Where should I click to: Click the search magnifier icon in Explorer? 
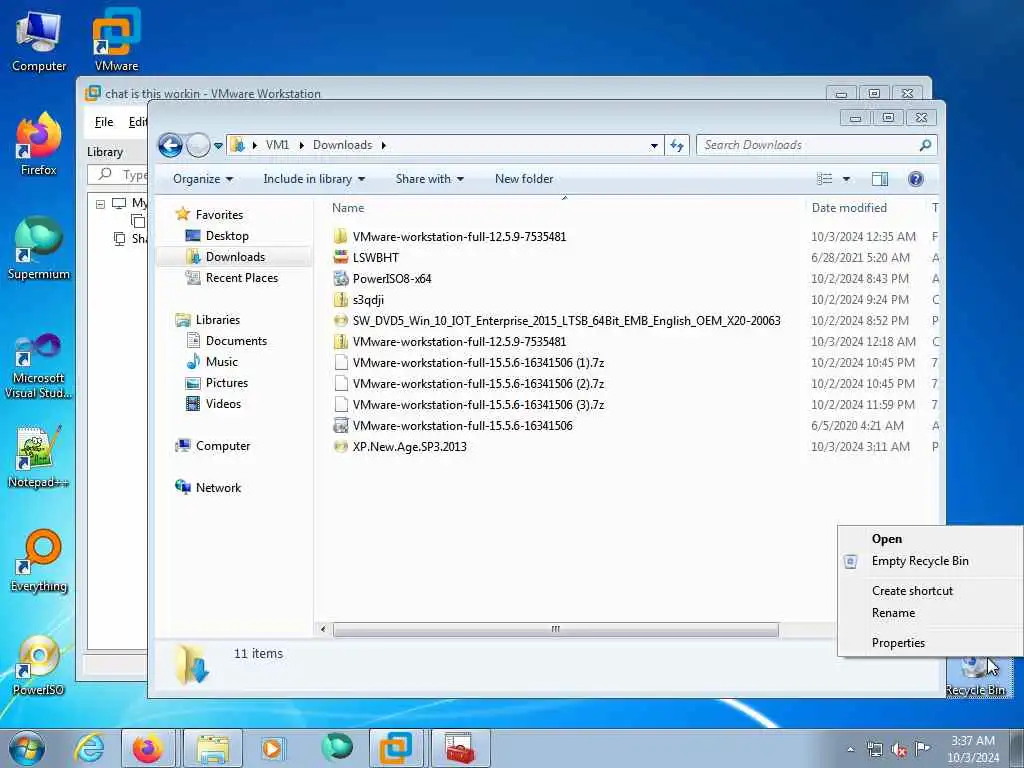(925, 145)
